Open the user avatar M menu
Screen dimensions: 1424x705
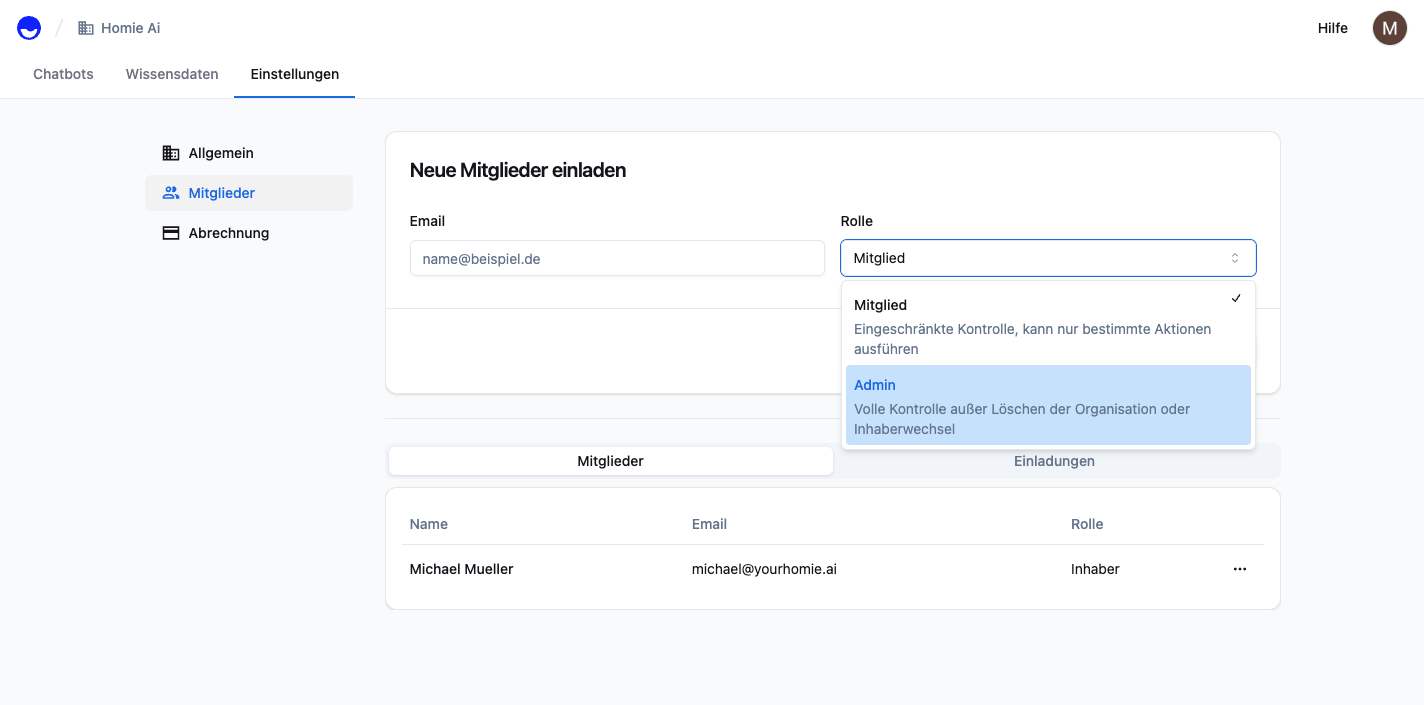click(x=1389, y=28)
